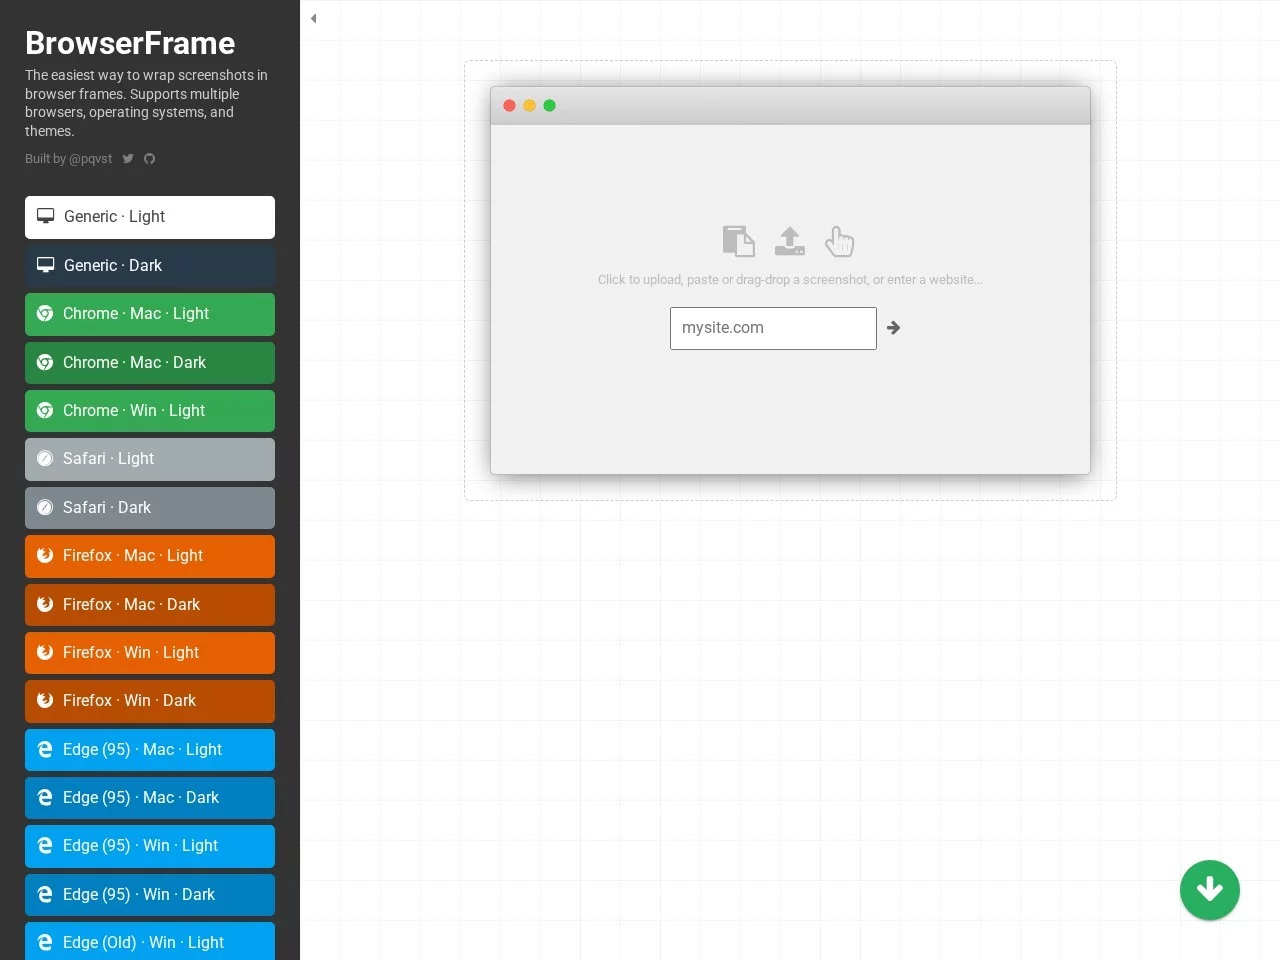
Task: Click the monitor icon on Generic Light
Action: coord(44,215)
